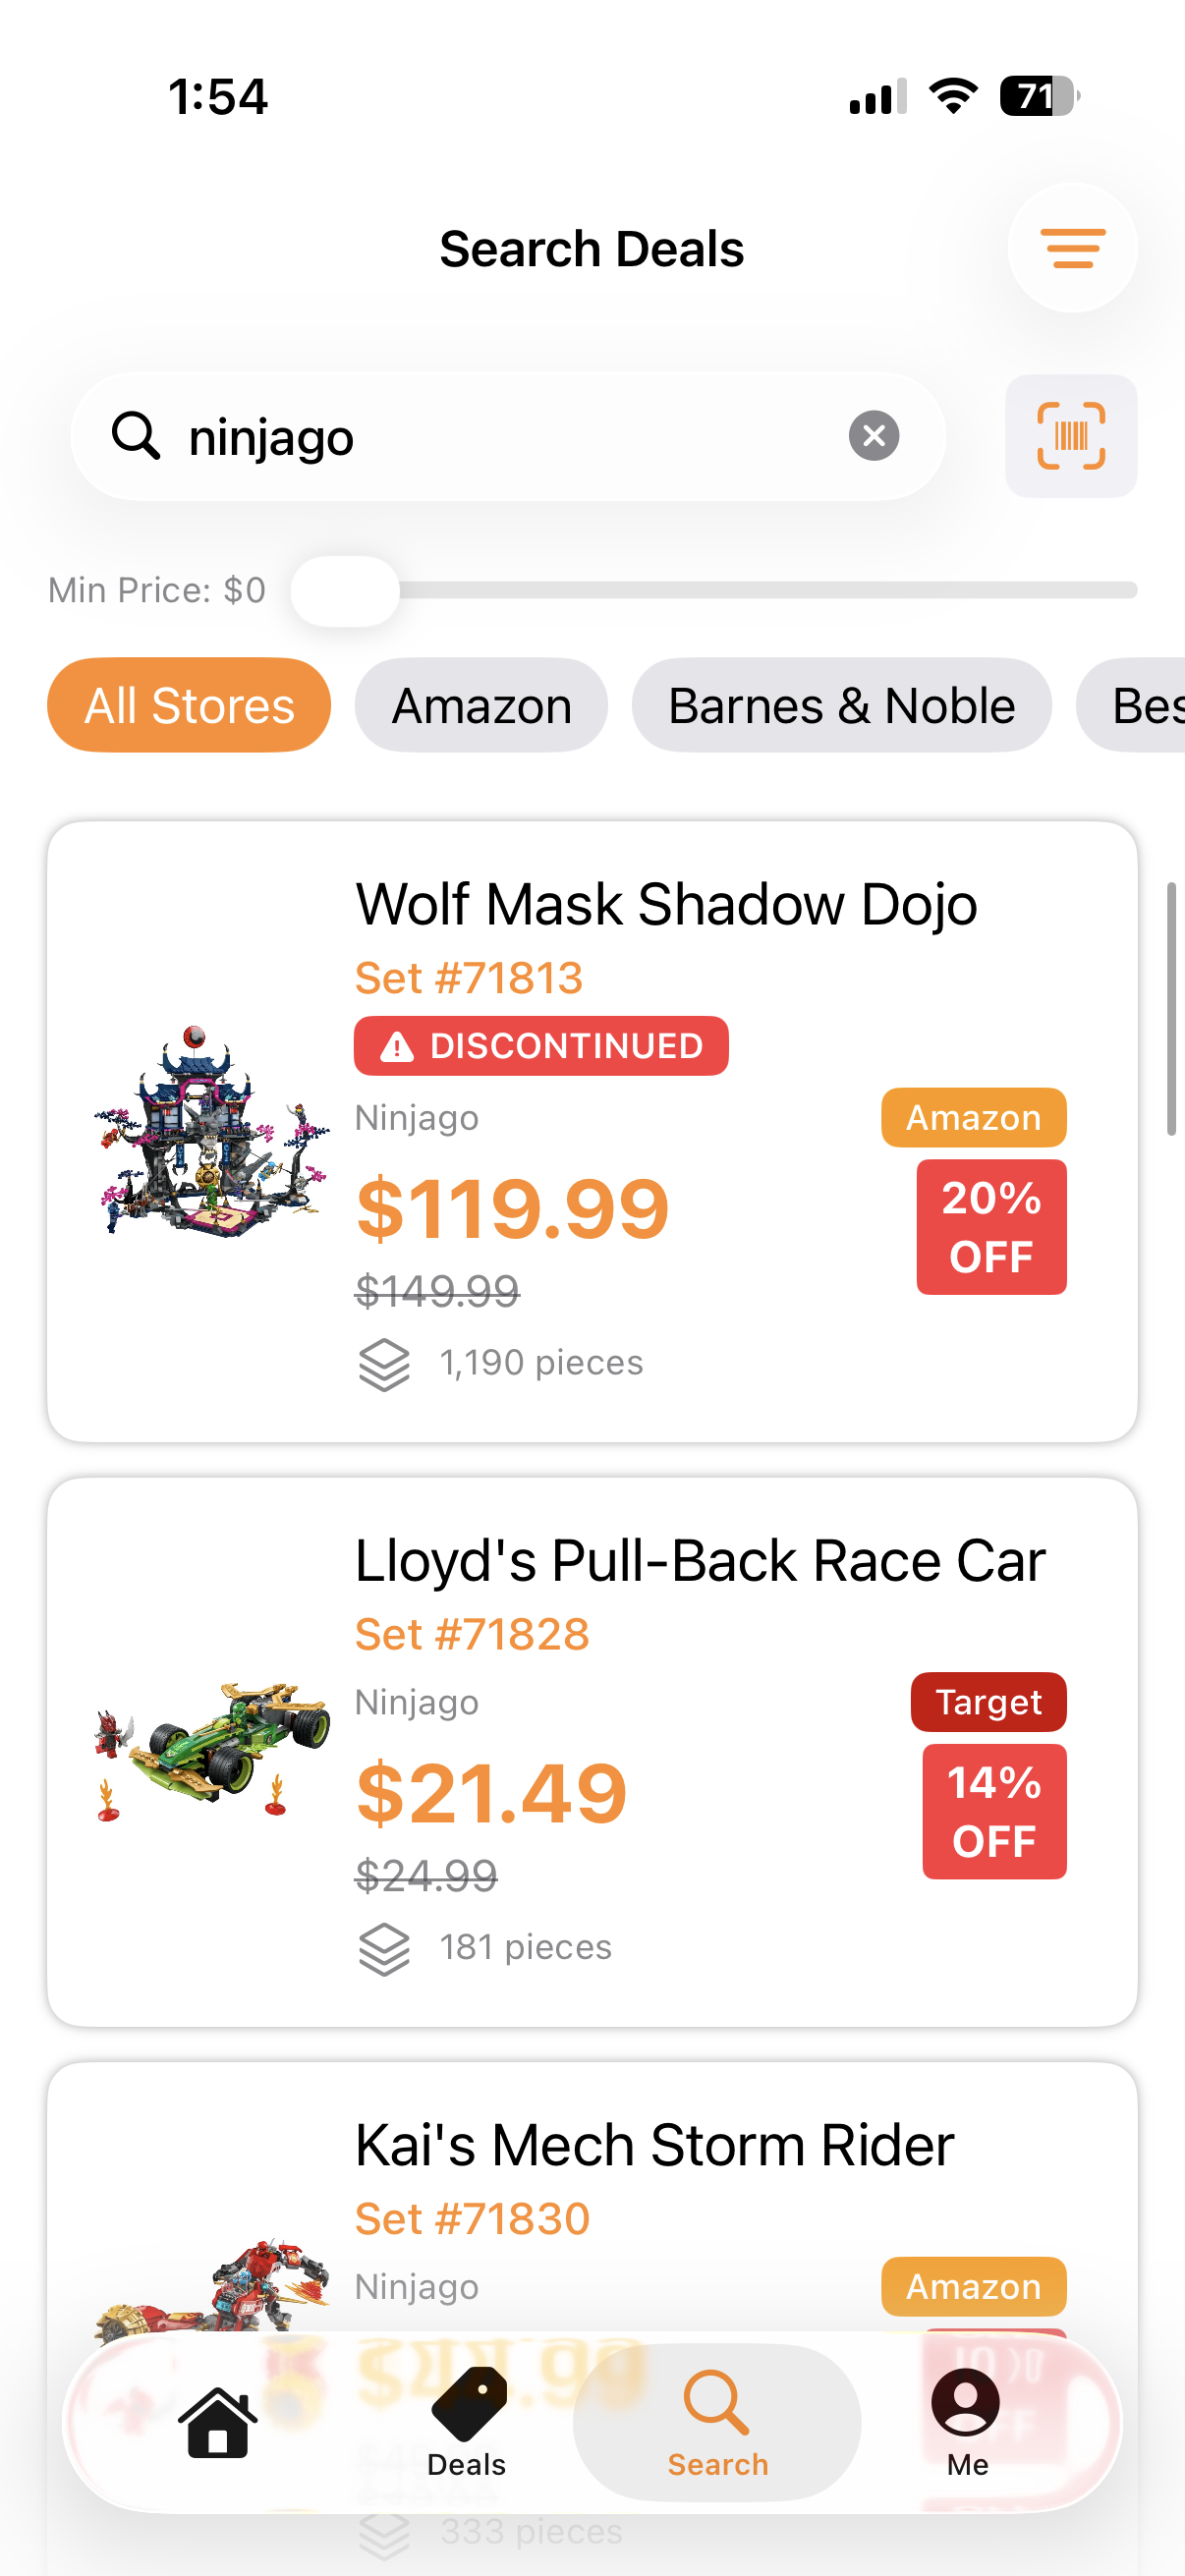Tap the pieces icon on Wolf Mask Shadow Dojo
This screenshot has width=1185, height=2576.
(385, 1362)
